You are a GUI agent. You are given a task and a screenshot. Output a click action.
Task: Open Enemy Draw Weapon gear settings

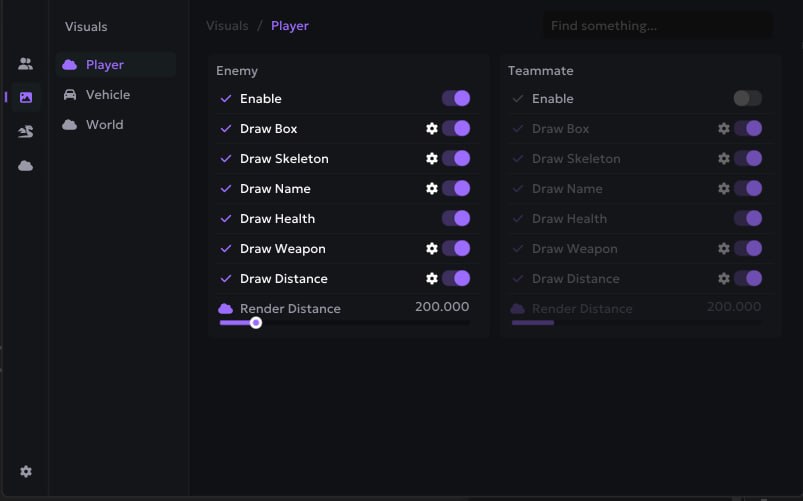pyautogui.click(x=432, y=248)
